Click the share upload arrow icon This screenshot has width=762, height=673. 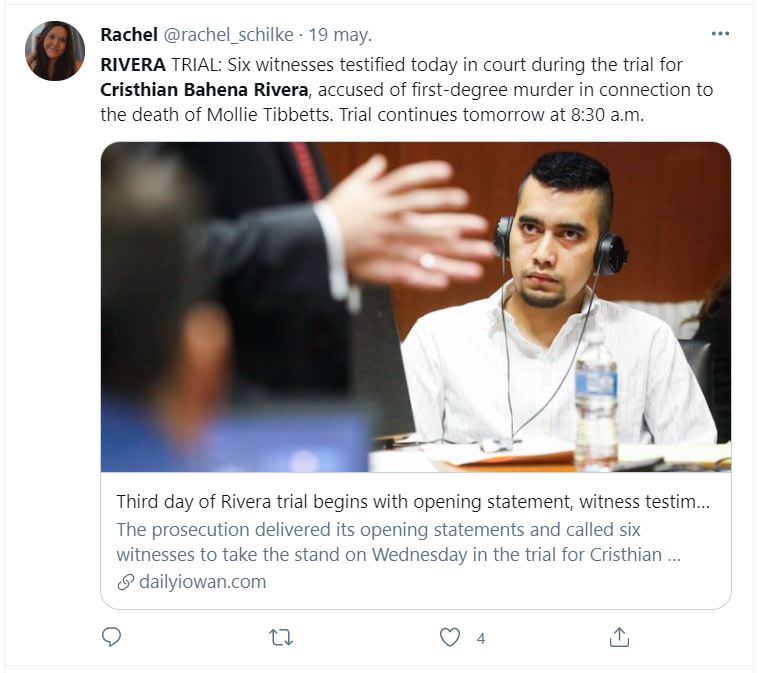(619, 637)
